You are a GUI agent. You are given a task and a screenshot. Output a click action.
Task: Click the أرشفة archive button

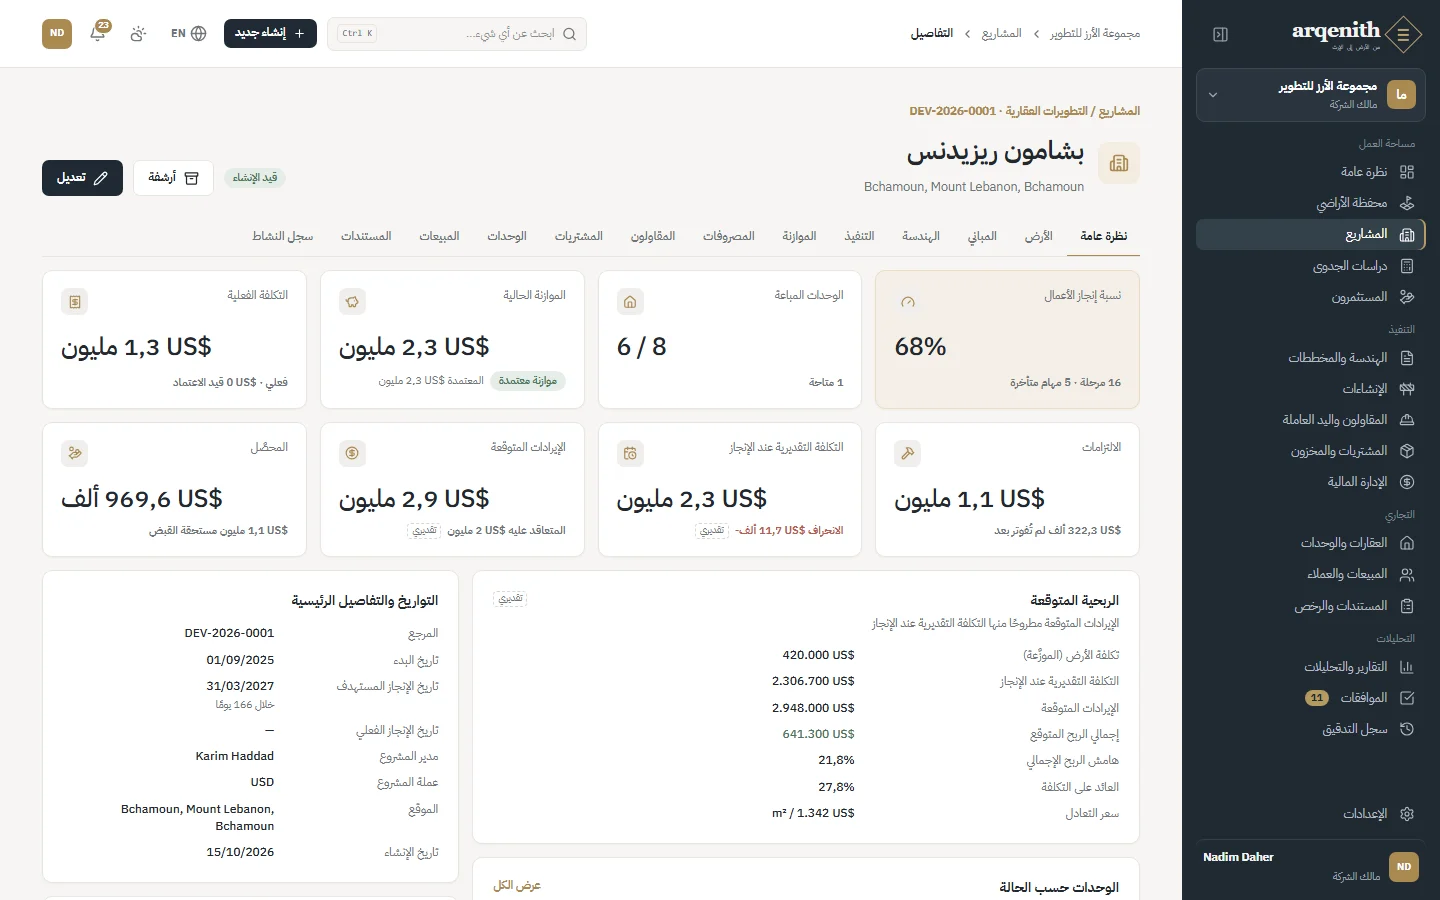point(173,178)
